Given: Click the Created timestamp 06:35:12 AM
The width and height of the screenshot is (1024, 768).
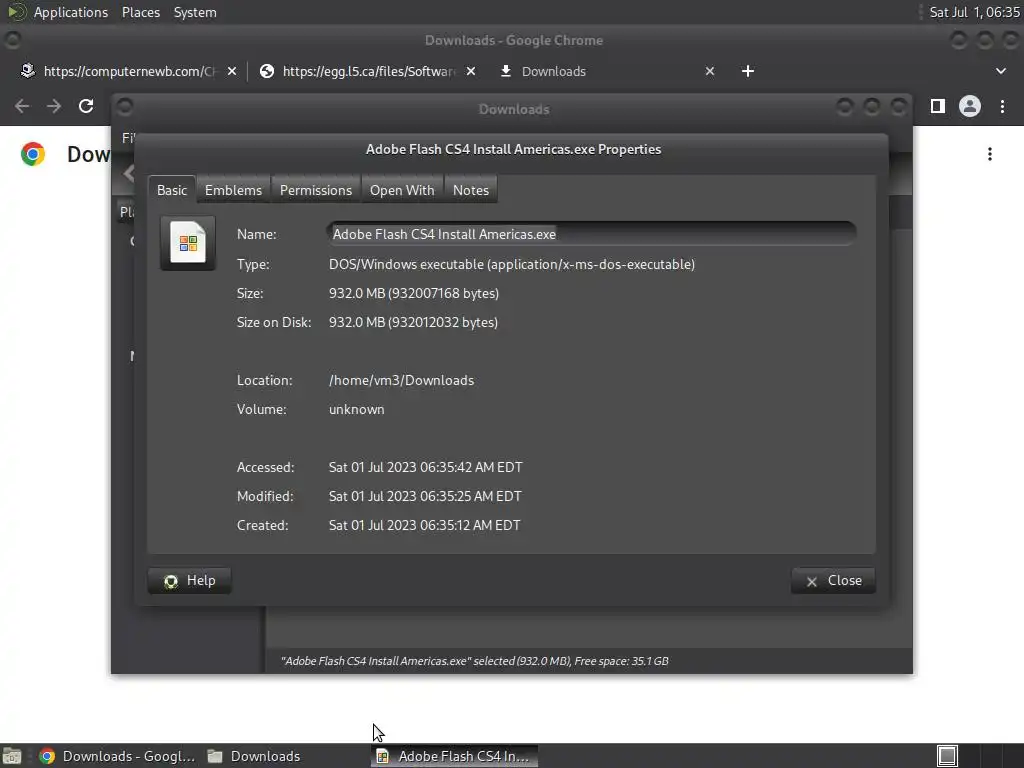Looking at the screenshot, I should (424, 525).
